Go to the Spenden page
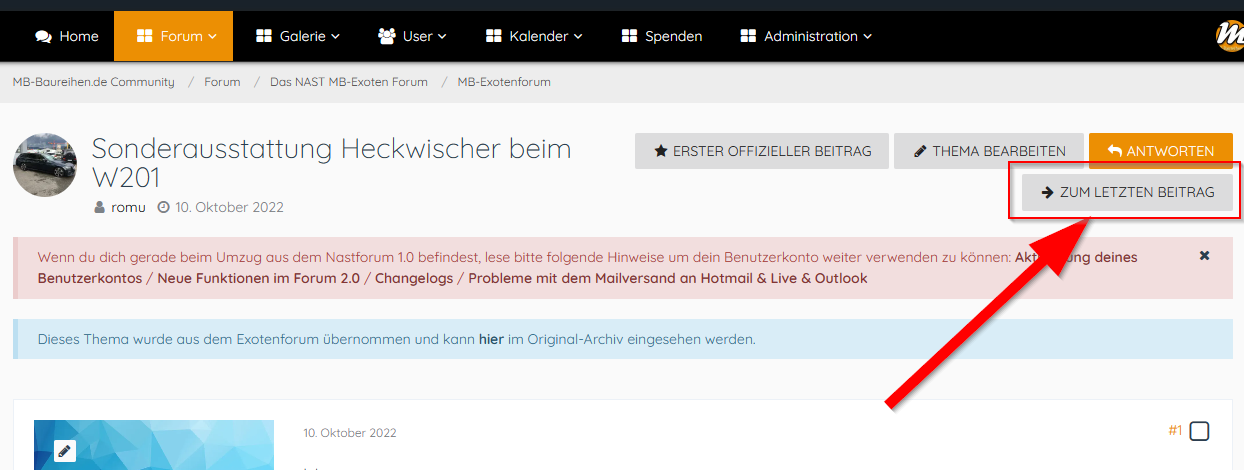The height and width of the screenshot is (470, 1244). 661,36
